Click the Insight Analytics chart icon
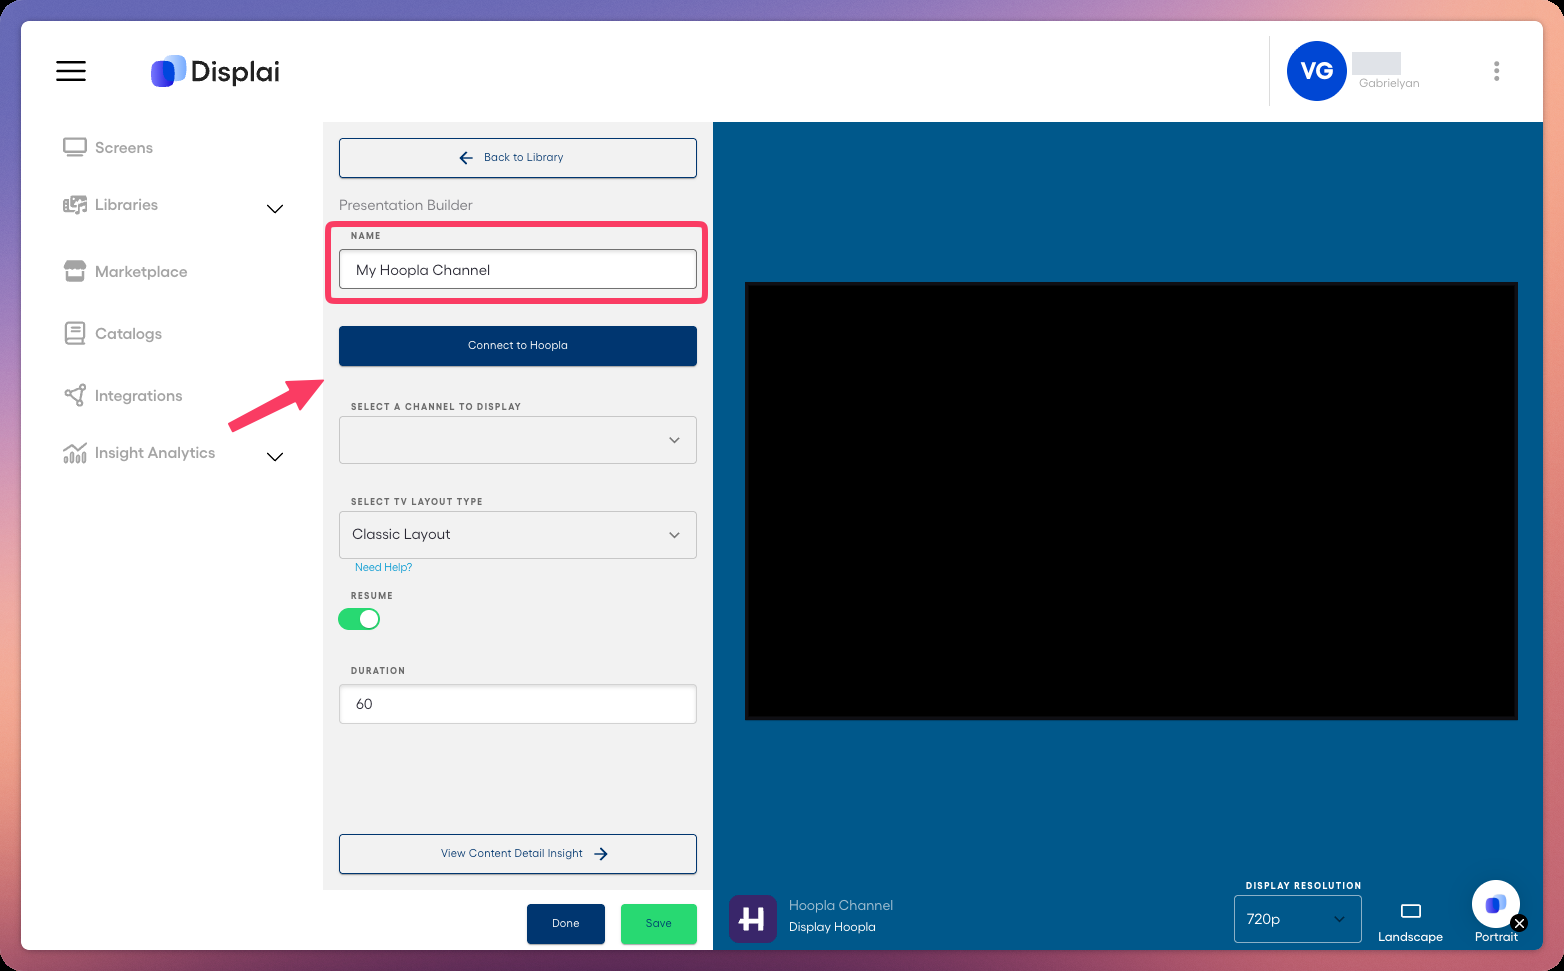The width and height of the screenshot is (1564, 971). pos(75,453)
